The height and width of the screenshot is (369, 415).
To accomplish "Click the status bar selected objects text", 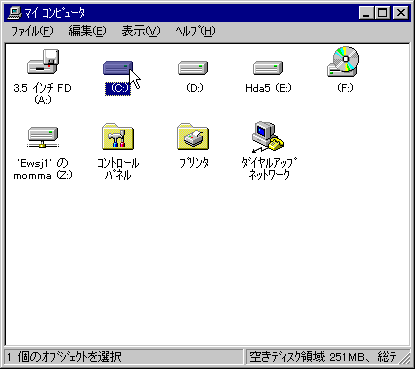I will (x=65, y=357).
